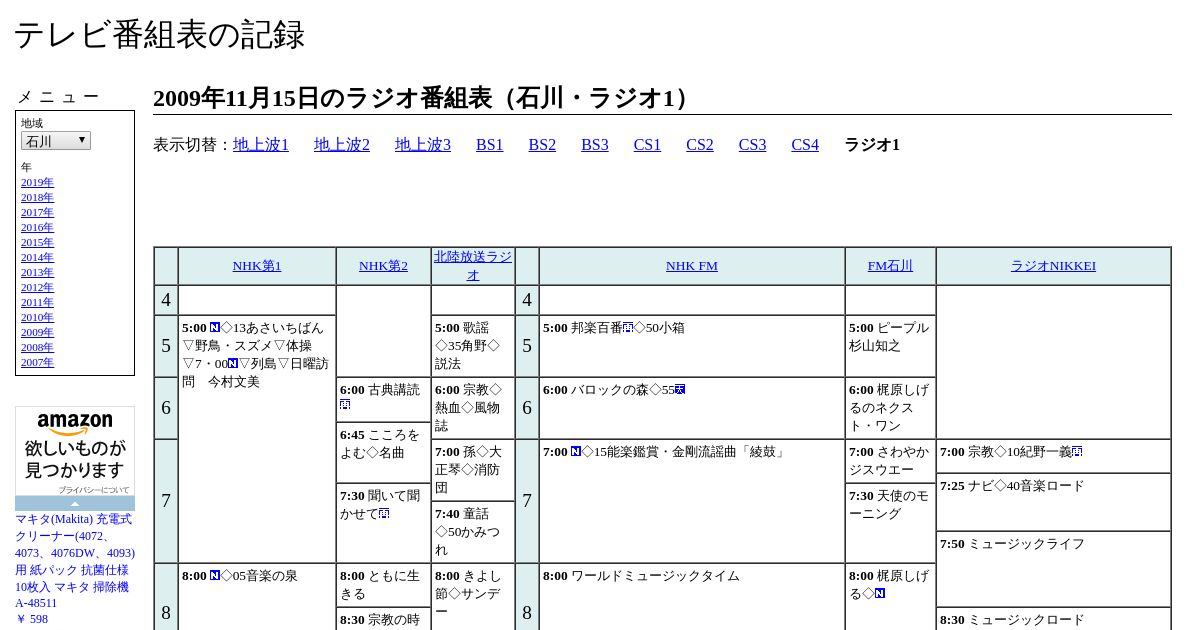This screenshot has width=1200, height=630.
Task: Open the 2007年 year link
Action: (37, 362)
